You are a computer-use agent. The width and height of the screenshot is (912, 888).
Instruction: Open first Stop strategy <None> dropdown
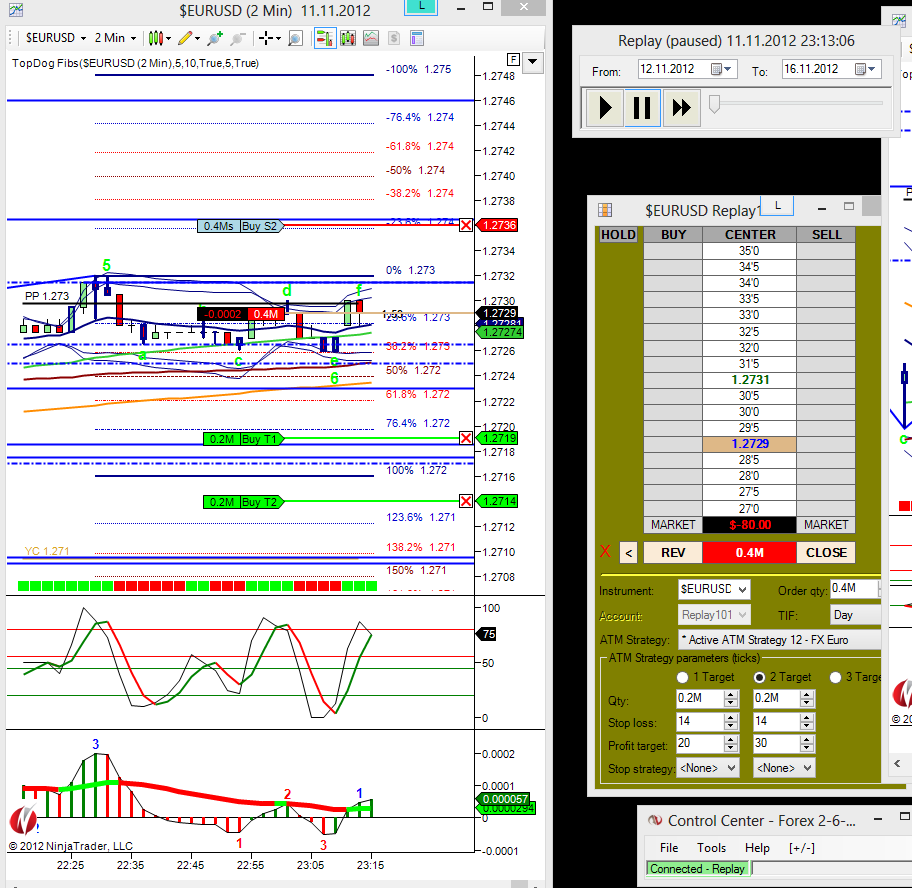[x=708, y=768]
